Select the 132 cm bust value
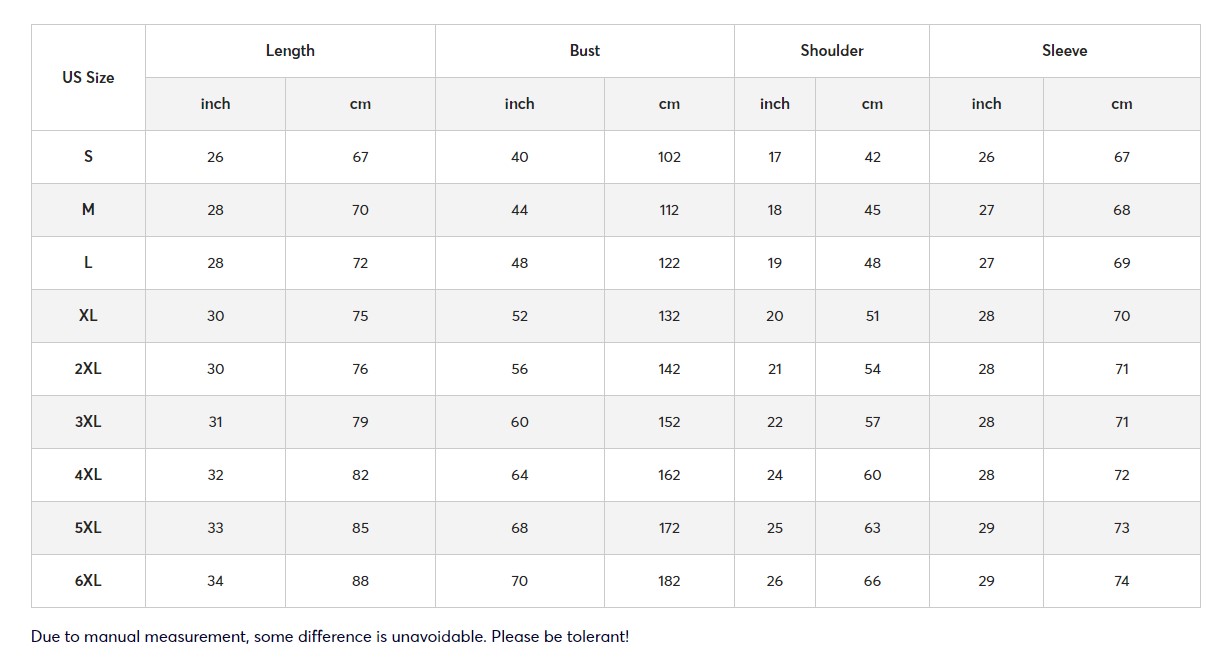 click(x=669, y=316)
